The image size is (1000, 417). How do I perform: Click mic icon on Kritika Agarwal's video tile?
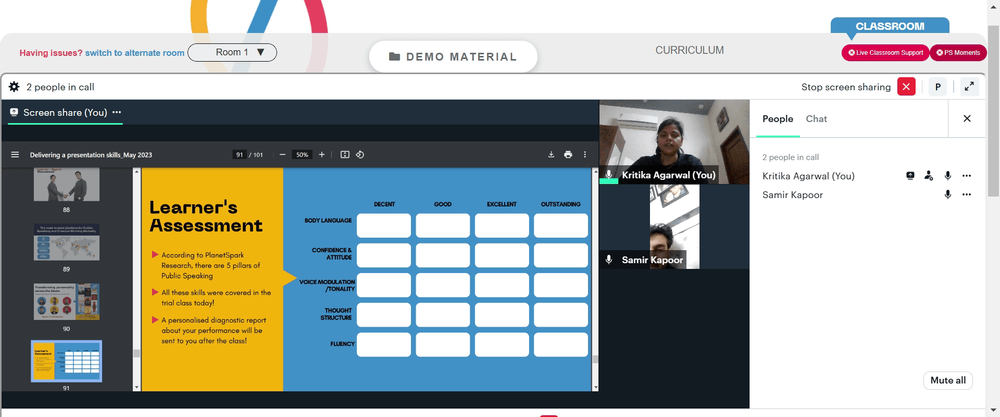tap(609, 175)
